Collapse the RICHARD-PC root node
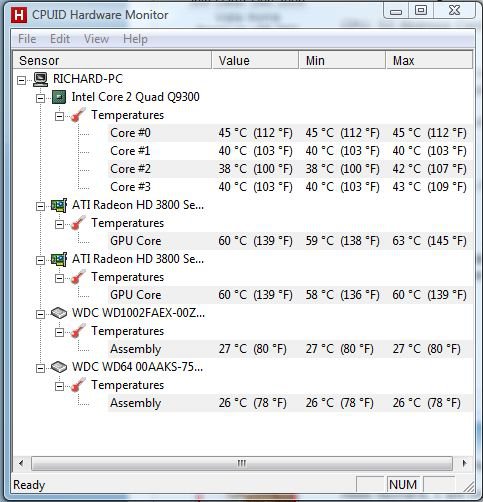 click(x=21, y=80)
